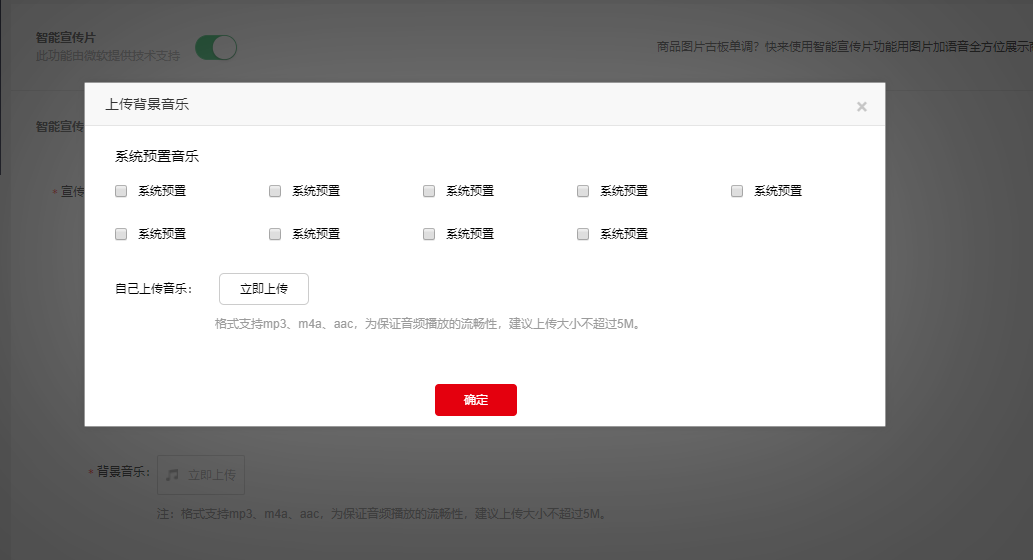Check the third 系统预置 box in row one
This screenshot has height=560, width=1033.
[x=429, y=191]
